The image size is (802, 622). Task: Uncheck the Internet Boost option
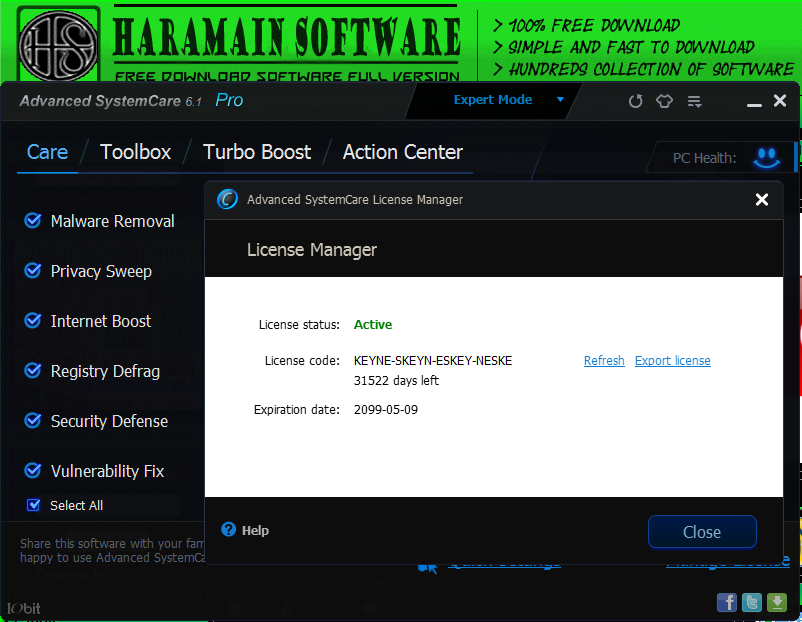tap(33, 321)
